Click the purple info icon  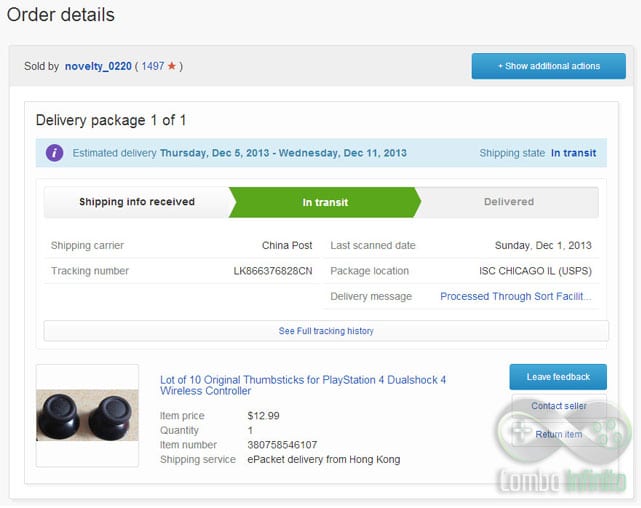pyautogui.click(x=54, y=153)
